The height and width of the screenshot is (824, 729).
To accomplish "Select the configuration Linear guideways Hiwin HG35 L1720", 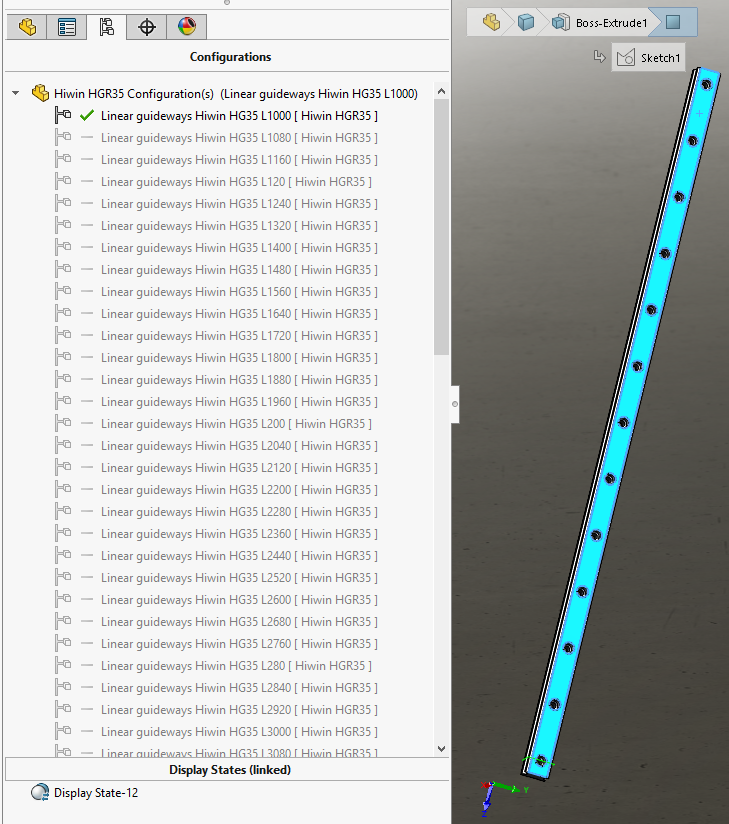I will (239, 336).
